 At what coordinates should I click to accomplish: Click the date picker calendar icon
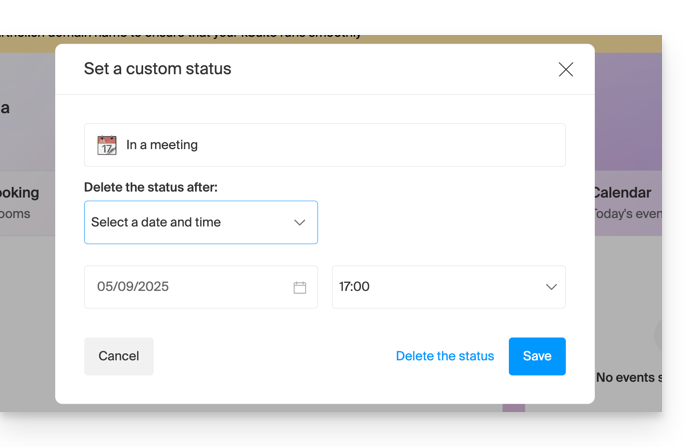point(300,287)
